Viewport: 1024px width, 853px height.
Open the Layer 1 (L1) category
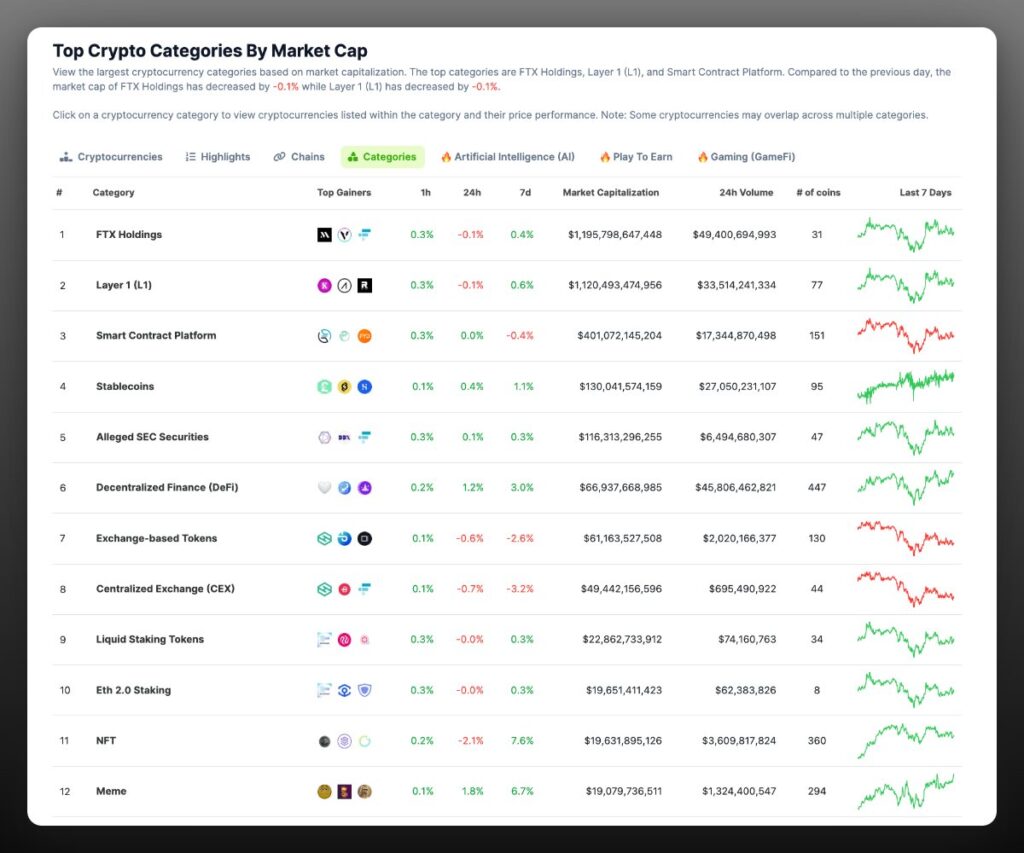[123, 285]
